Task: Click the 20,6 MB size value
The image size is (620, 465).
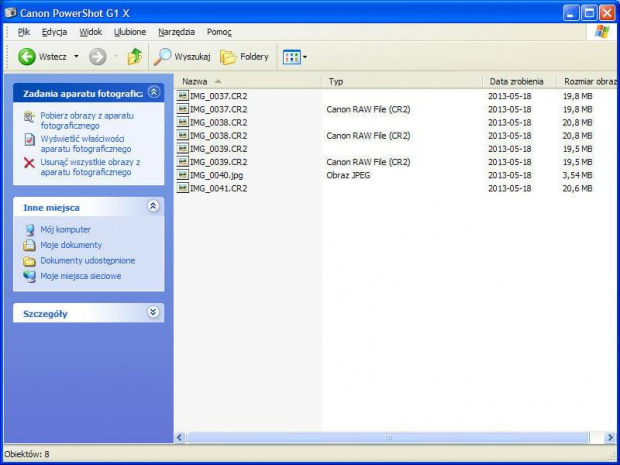Action: [578, 188]
